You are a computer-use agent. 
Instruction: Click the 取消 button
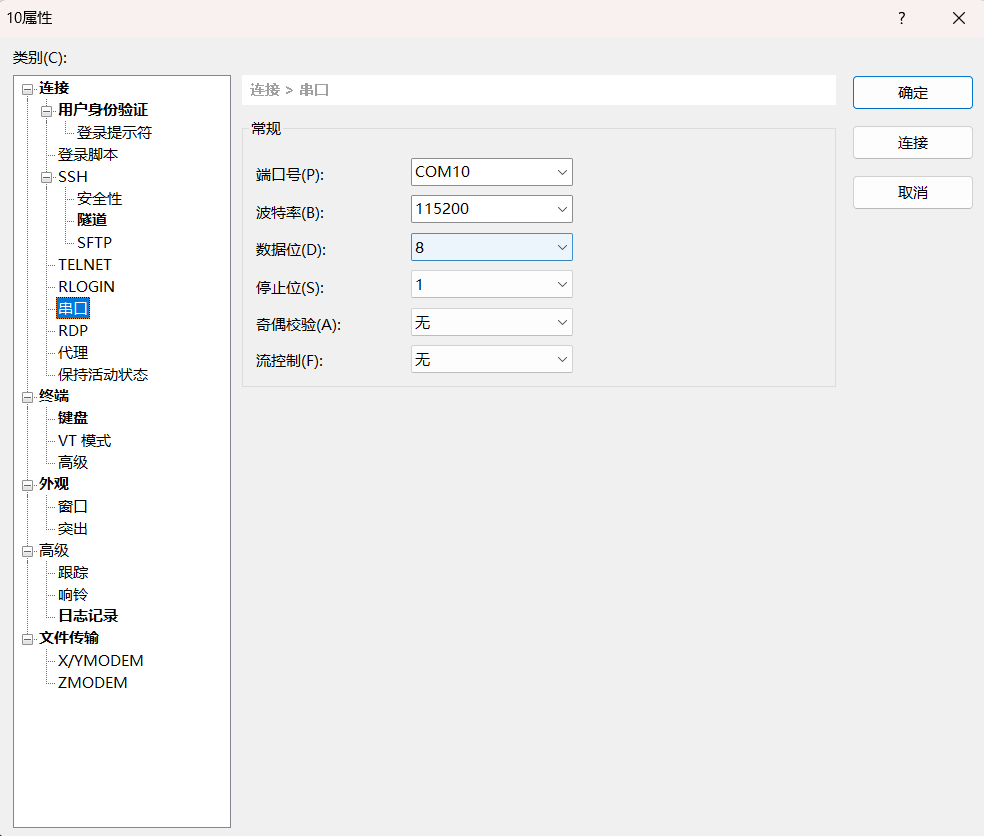[x=912, y=192]
